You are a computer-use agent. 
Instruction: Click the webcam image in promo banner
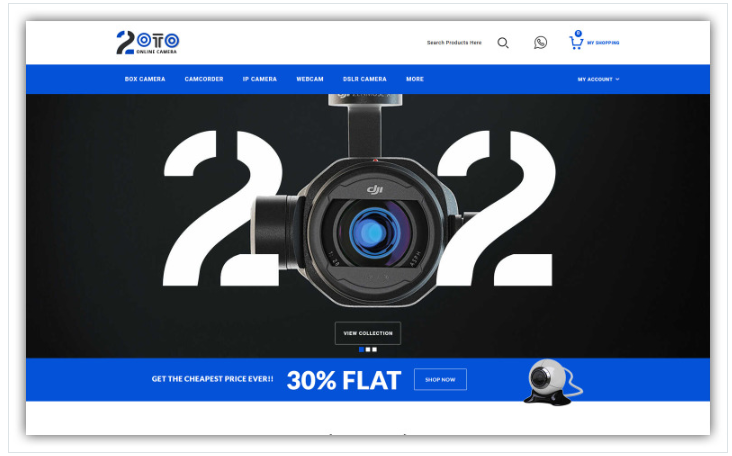[x=551, y=381]
